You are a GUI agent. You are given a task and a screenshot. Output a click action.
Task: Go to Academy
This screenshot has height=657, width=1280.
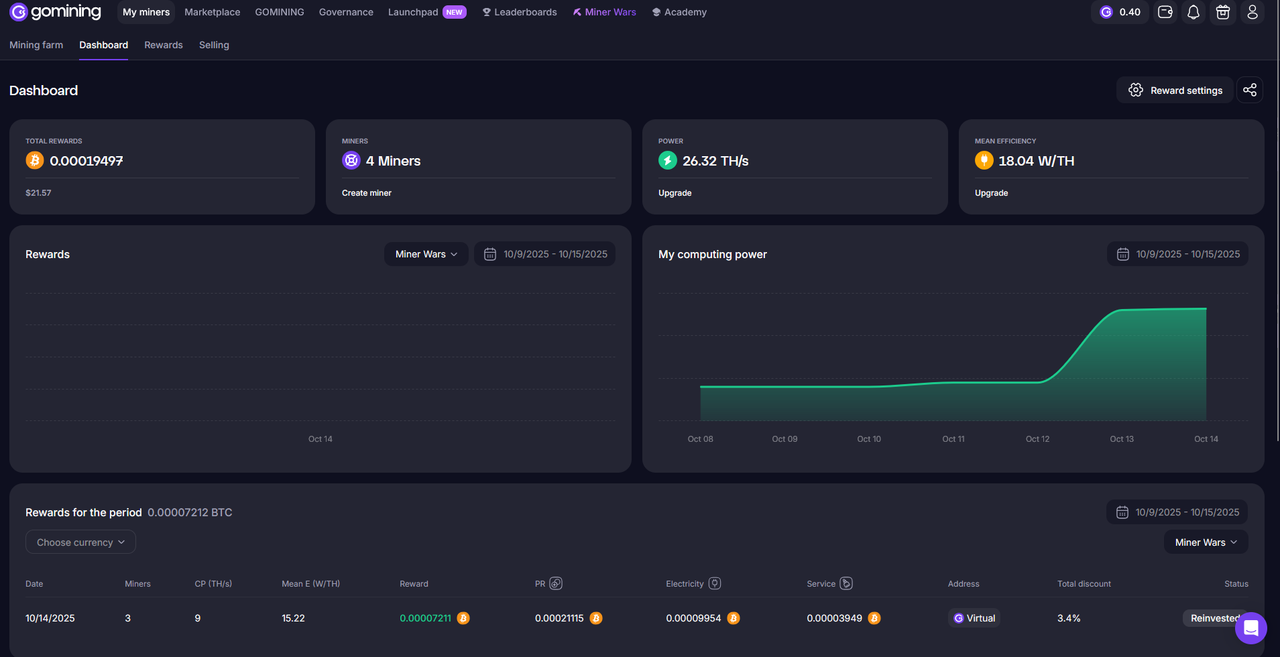coord(679,12)
